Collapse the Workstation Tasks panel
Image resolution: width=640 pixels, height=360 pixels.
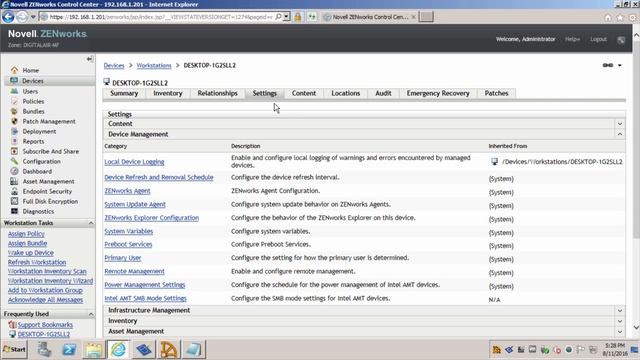[x=91, y=223]
